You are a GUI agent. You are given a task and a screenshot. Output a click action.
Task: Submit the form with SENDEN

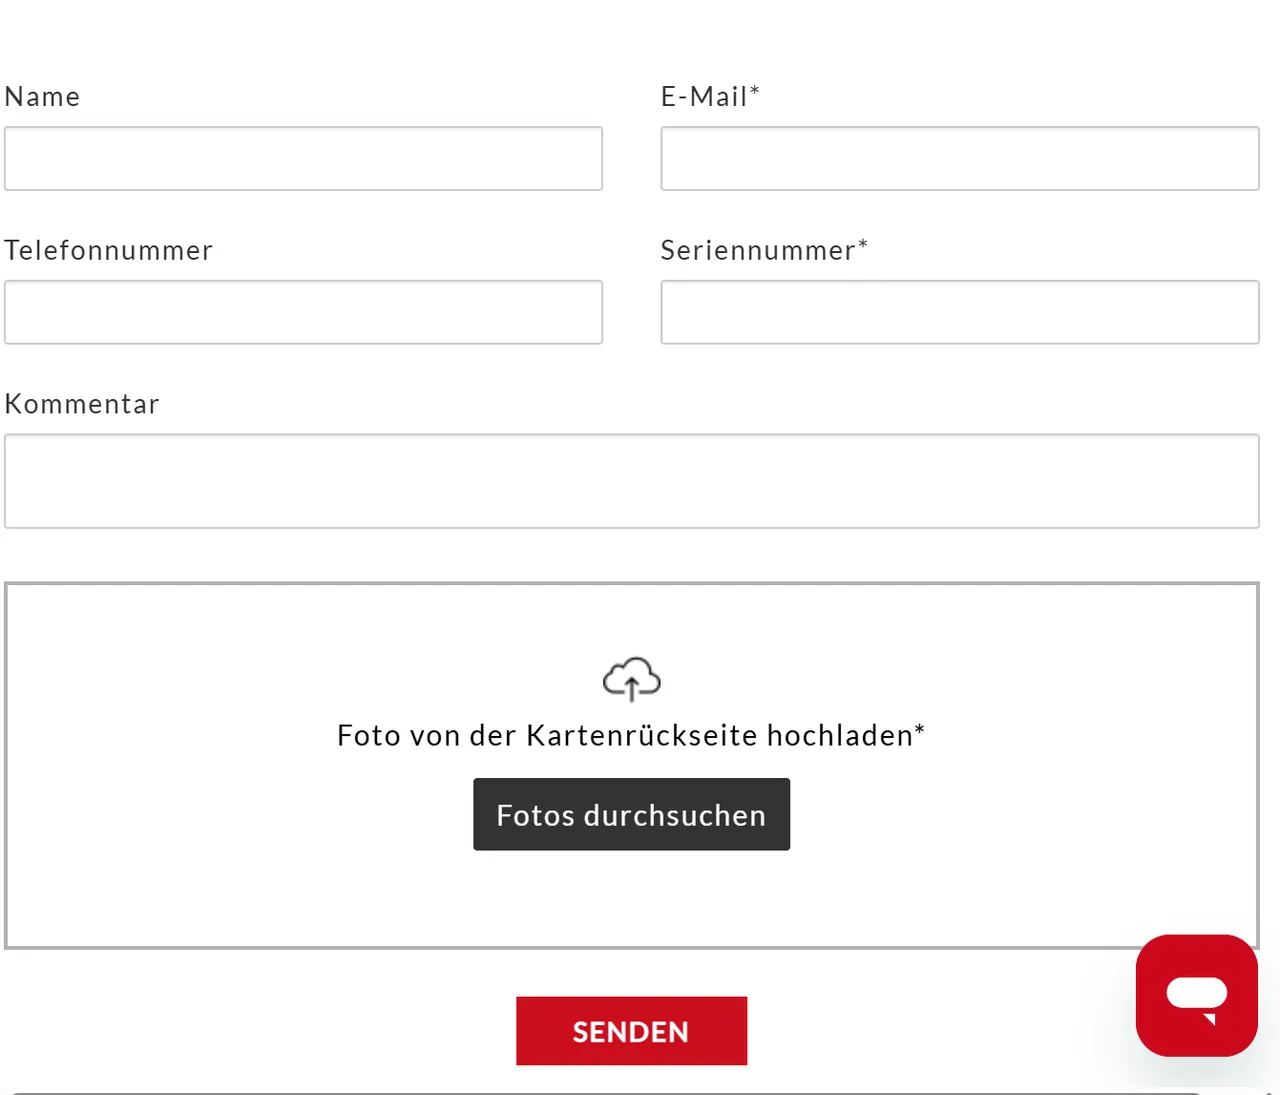pyautogui.click(x=632, y=1031)
